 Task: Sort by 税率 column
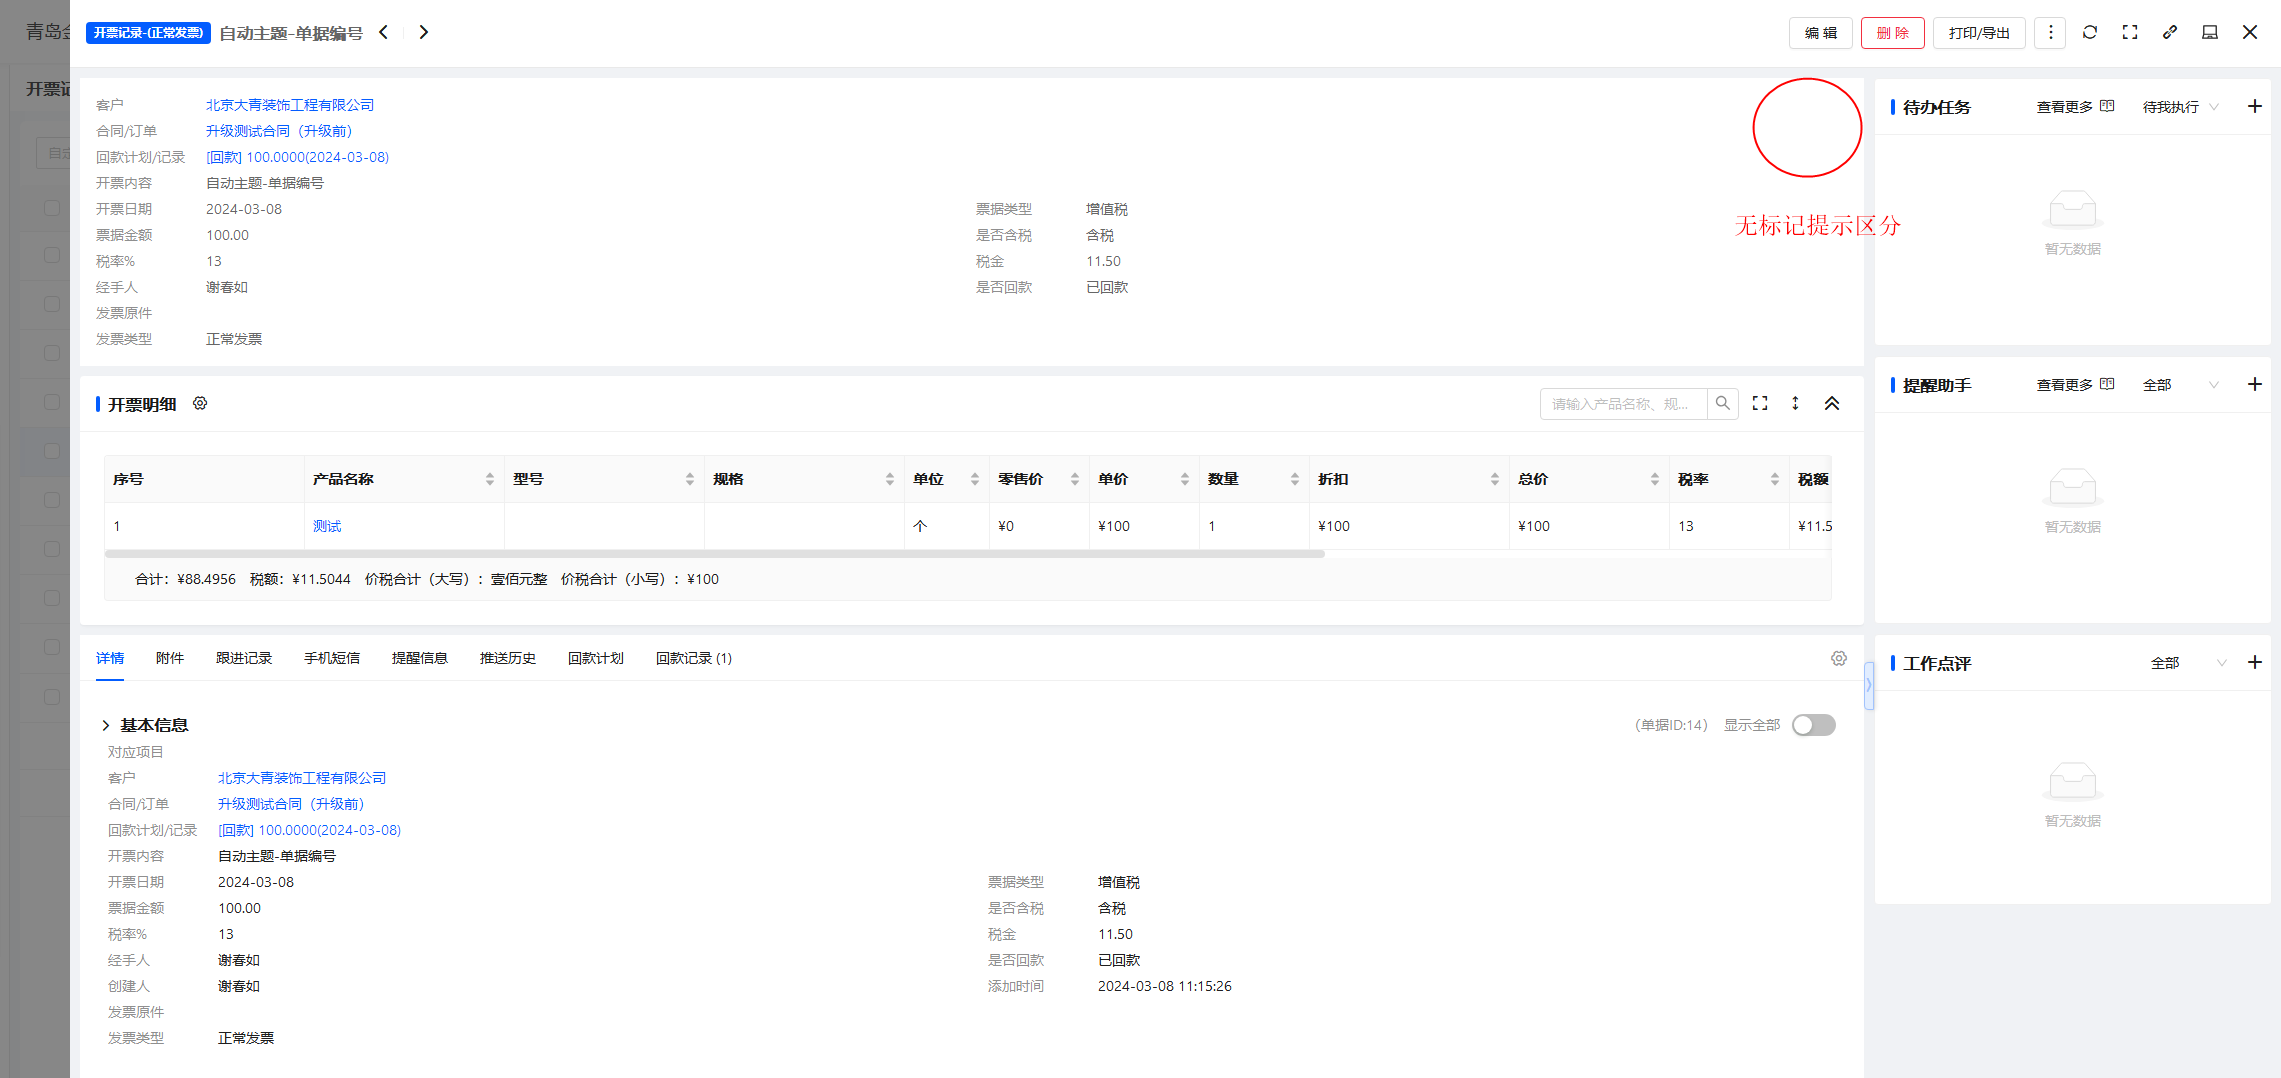pos(1775,479)
